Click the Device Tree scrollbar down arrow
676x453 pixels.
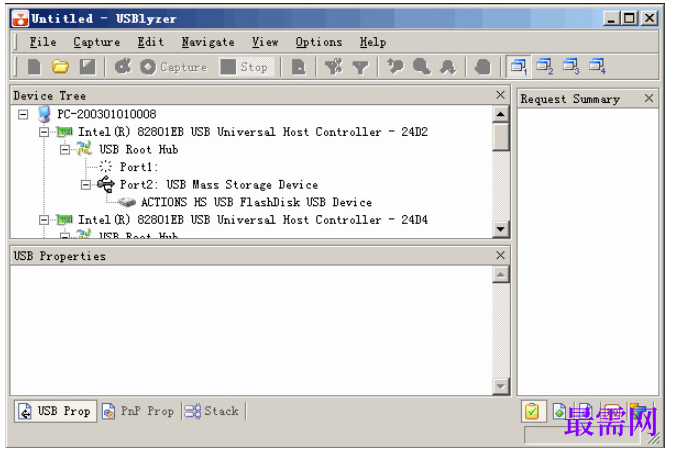coord(501,229)
